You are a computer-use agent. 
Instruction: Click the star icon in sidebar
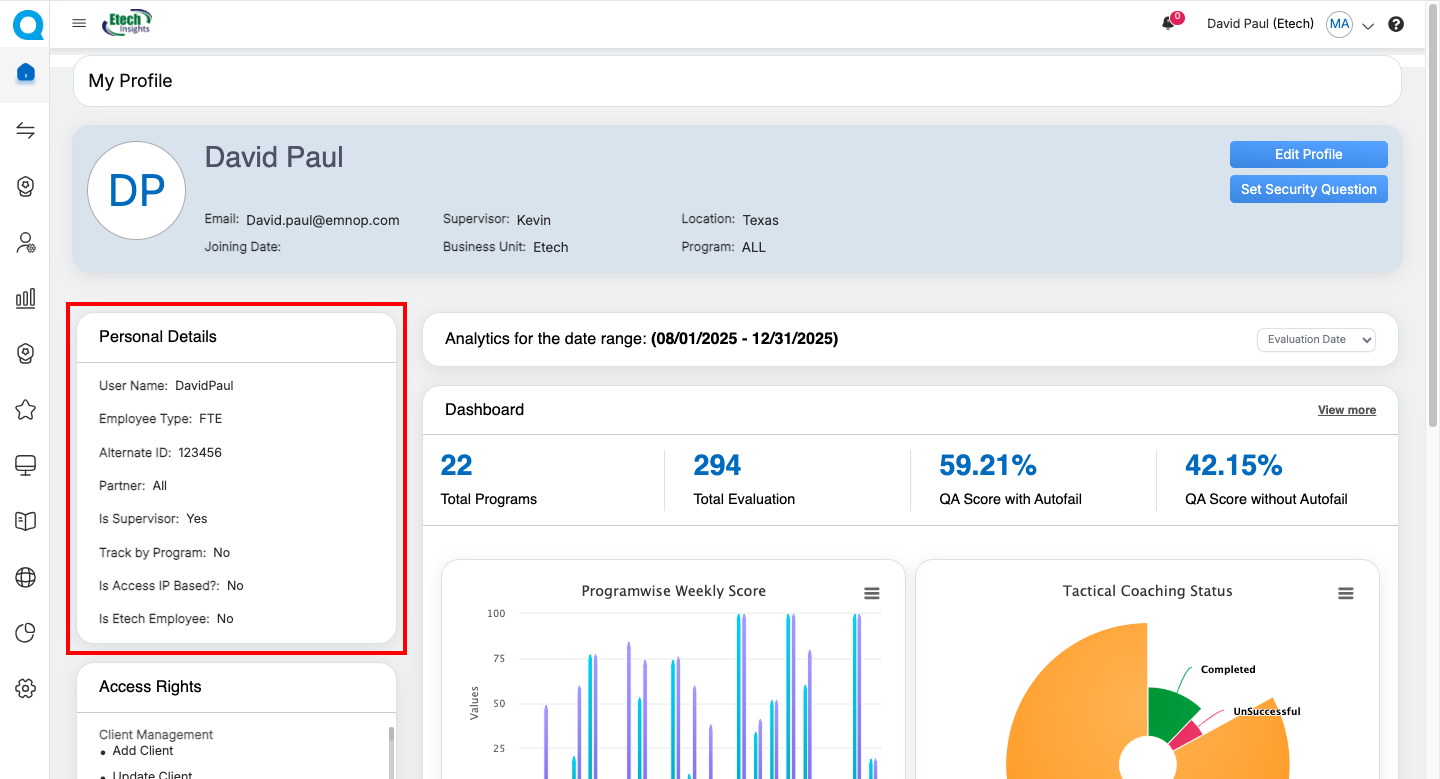coord(26,409)
